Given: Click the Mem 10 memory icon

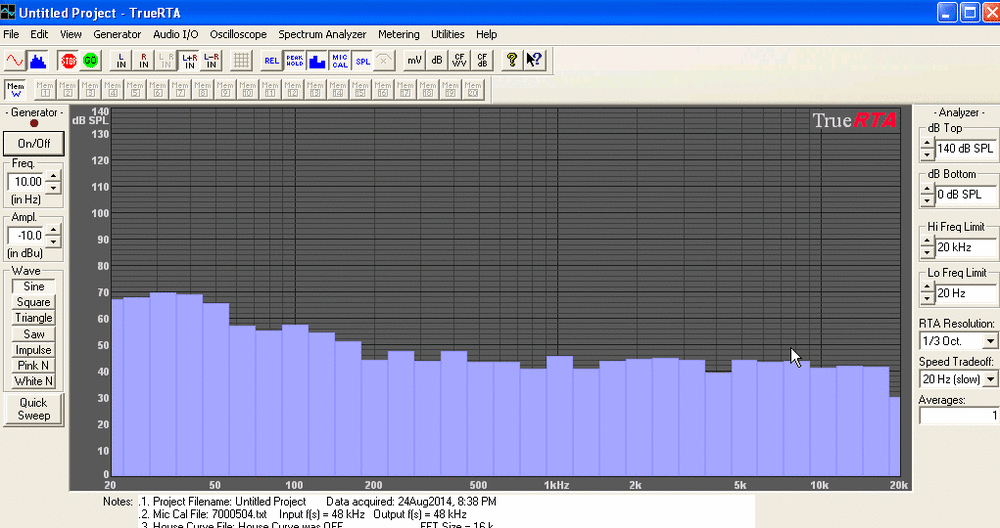Looking at the screenshot, I should click(247, 89).
